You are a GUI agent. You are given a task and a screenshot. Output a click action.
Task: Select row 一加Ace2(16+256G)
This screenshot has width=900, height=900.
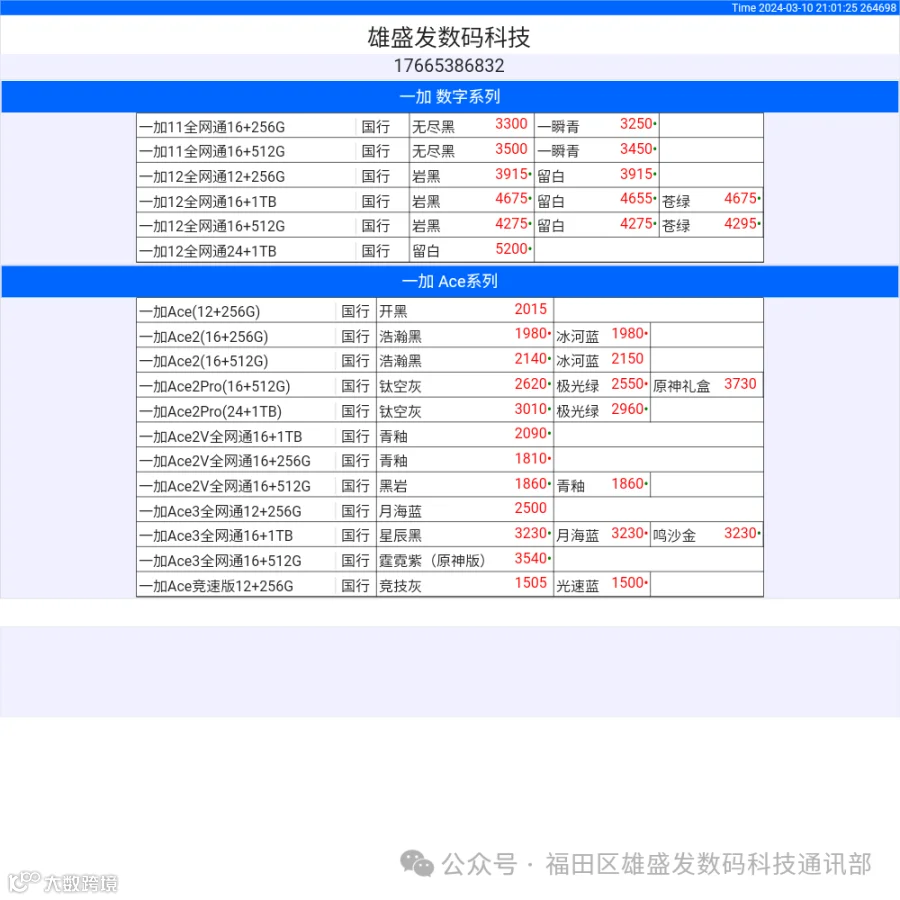click(x=450, y=335)
